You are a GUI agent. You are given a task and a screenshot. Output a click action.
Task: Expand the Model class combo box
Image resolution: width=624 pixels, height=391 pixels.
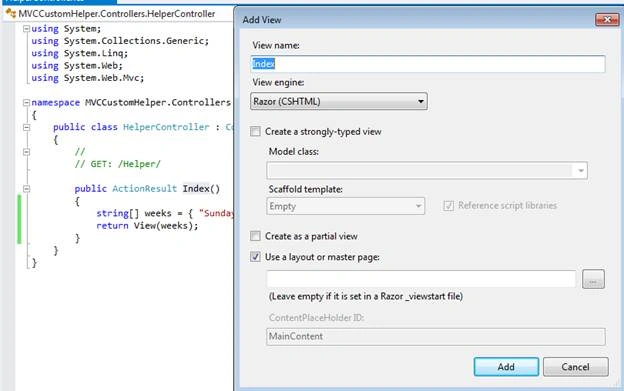click(427, 171)
